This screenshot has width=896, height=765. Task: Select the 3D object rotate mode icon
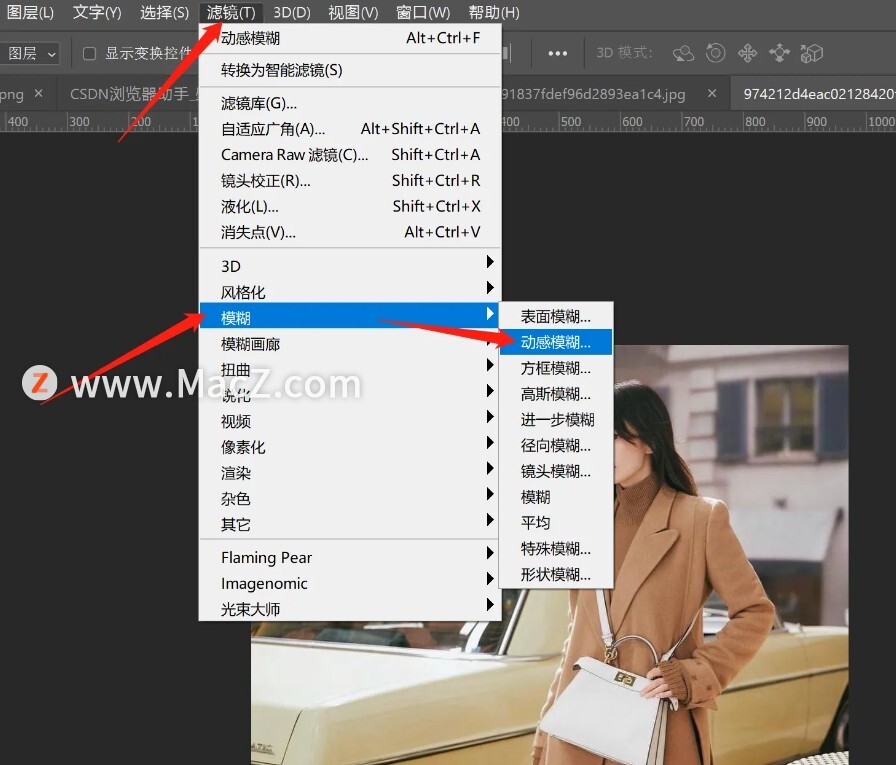[683, 52]
